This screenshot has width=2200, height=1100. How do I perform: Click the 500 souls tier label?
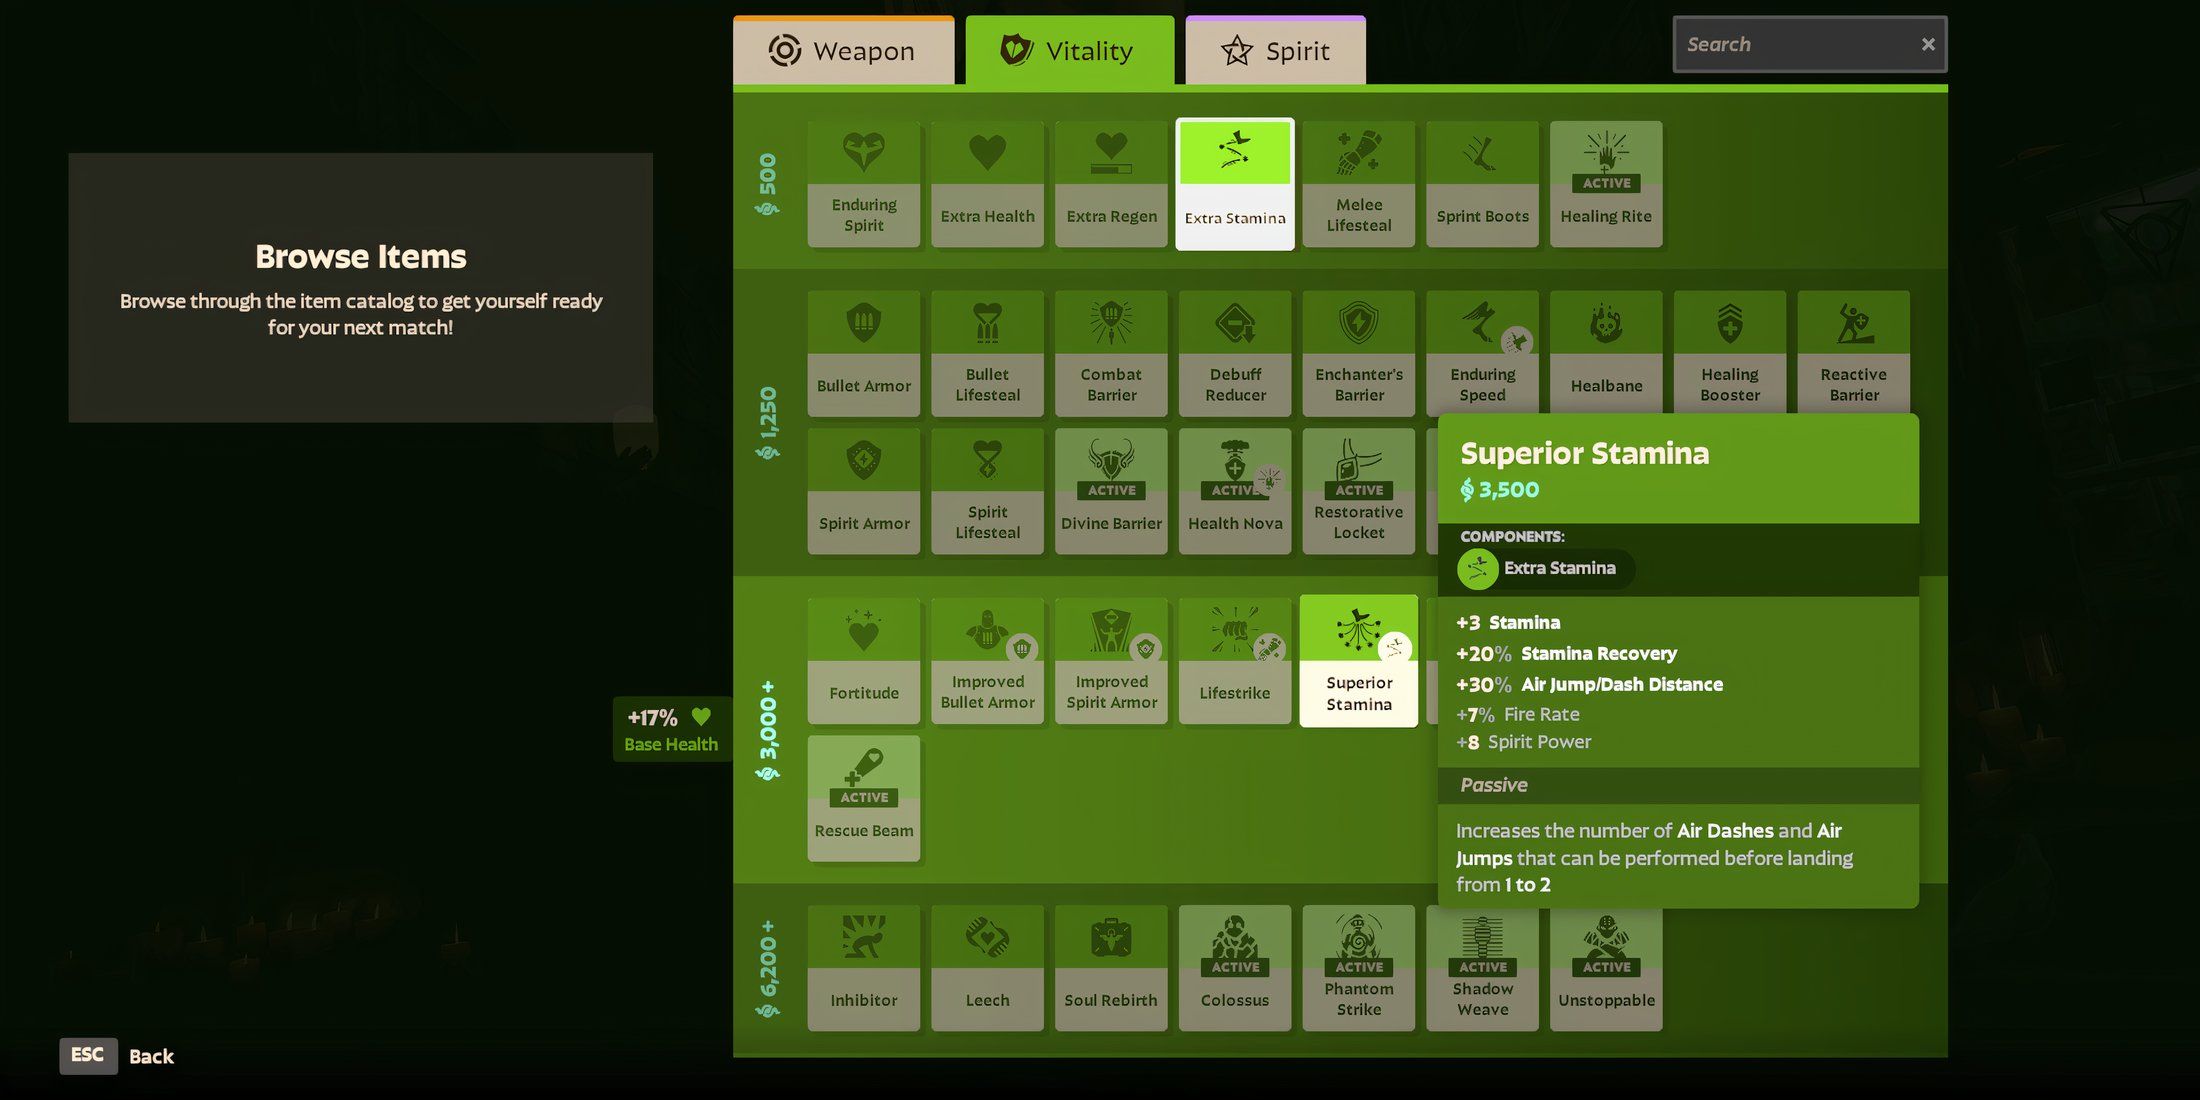click(x=767, y=185)
